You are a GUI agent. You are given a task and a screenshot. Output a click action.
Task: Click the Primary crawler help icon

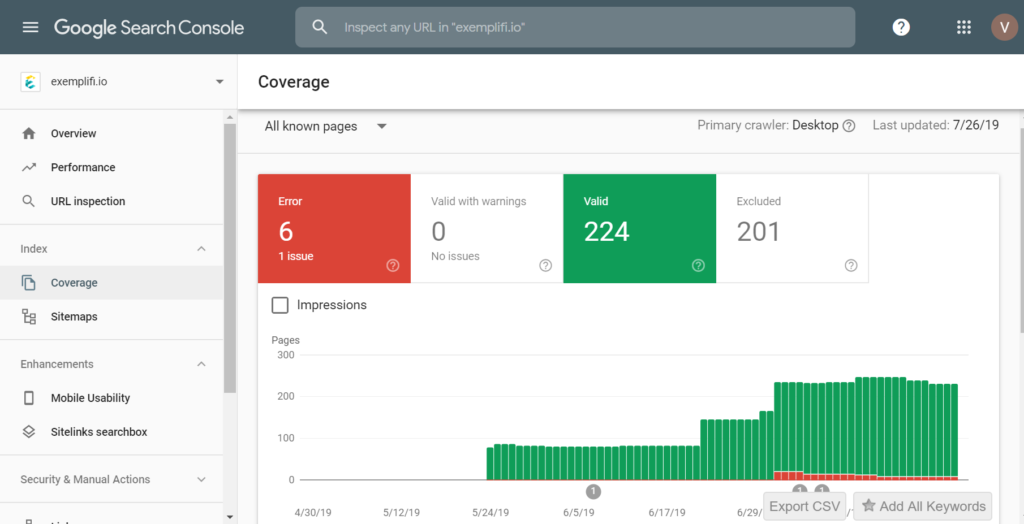[x=848, y=126]
